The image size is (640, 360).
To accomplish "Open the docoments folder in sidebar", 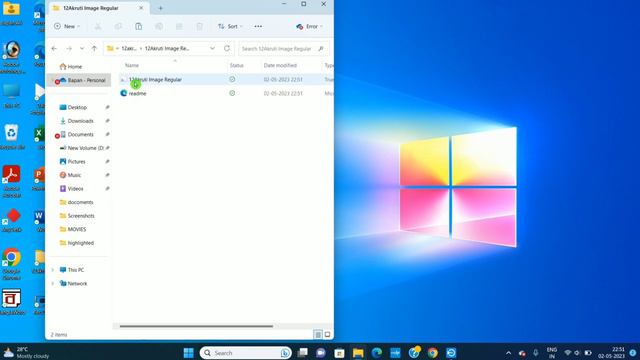I will pos(80,202).
